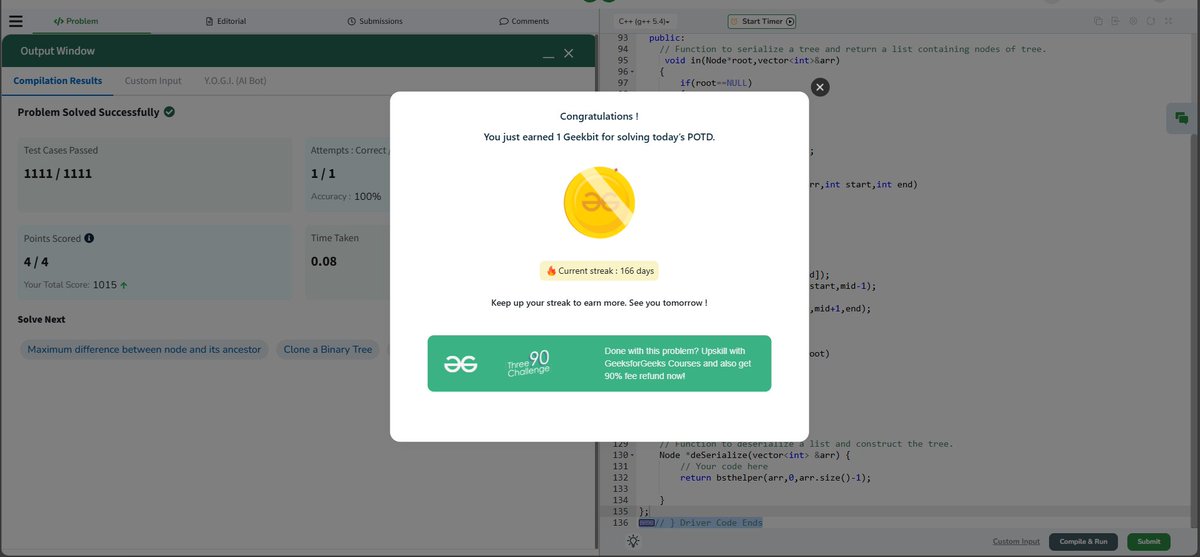Screen dimensions: 1200x557
Task: Switch to the Problem tab
Action: (x=76, y=21)
